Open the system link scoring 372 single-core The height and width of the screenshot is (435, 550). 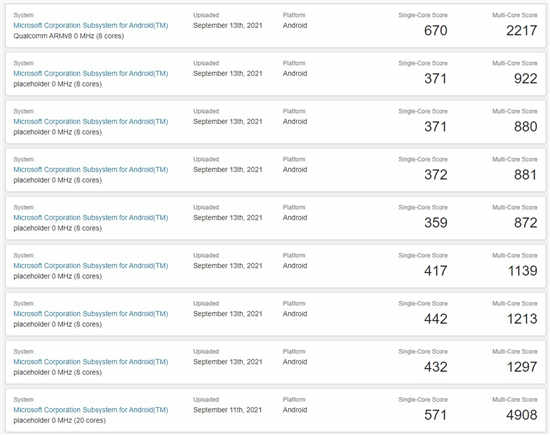coord(90,170)
